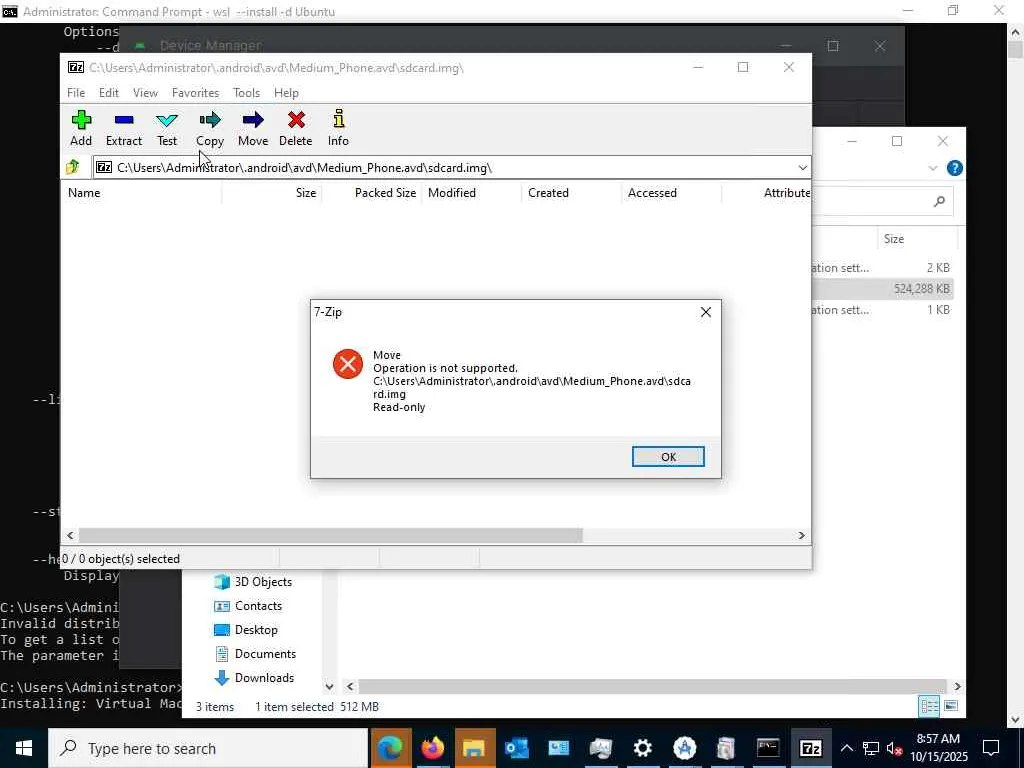Image resolution: width=1024 pixels, height=768 pixels.
Task: Click the taskbar search box
Action: (208, 748)
